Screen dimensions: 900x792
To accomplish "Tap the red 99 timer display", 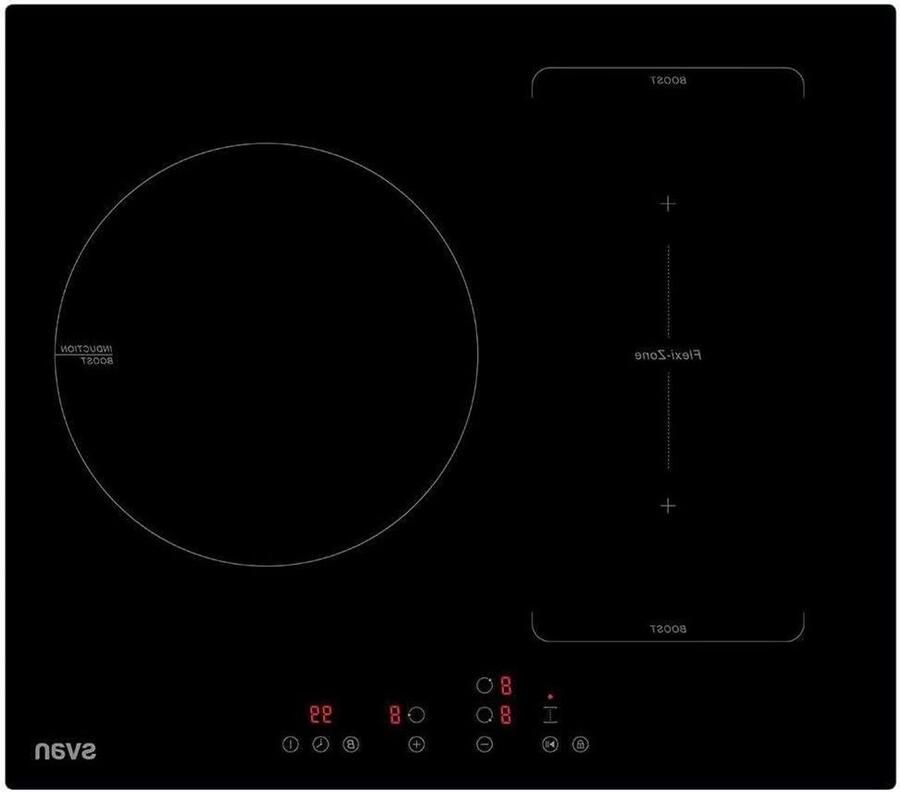I will tap(321, 715).
